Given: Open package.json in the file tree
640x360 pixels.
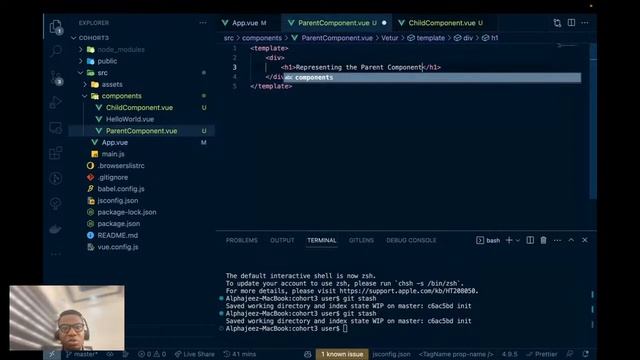Looking at the screenshot, I should [118, 224].
